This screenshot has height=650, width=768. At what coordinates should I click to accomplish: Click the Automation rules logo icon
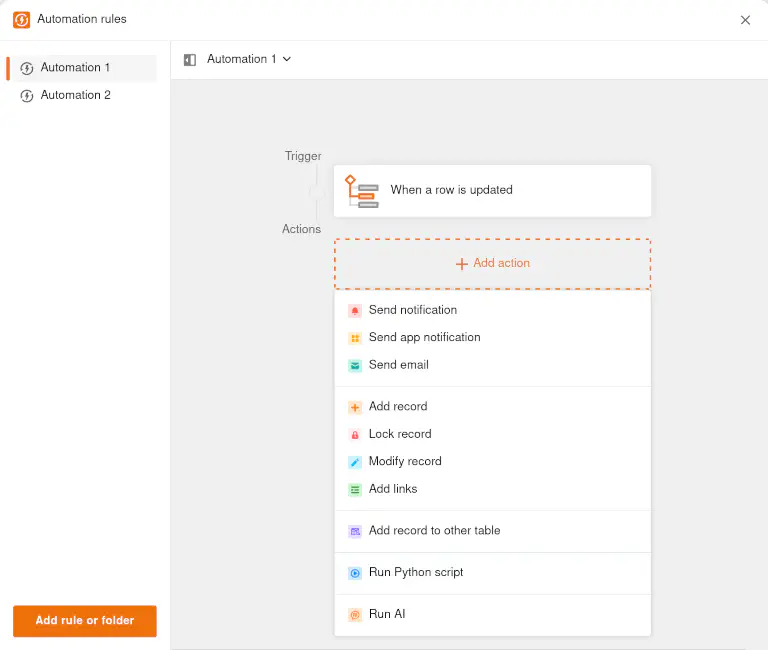pyautogui.click(x=21, y=20)
